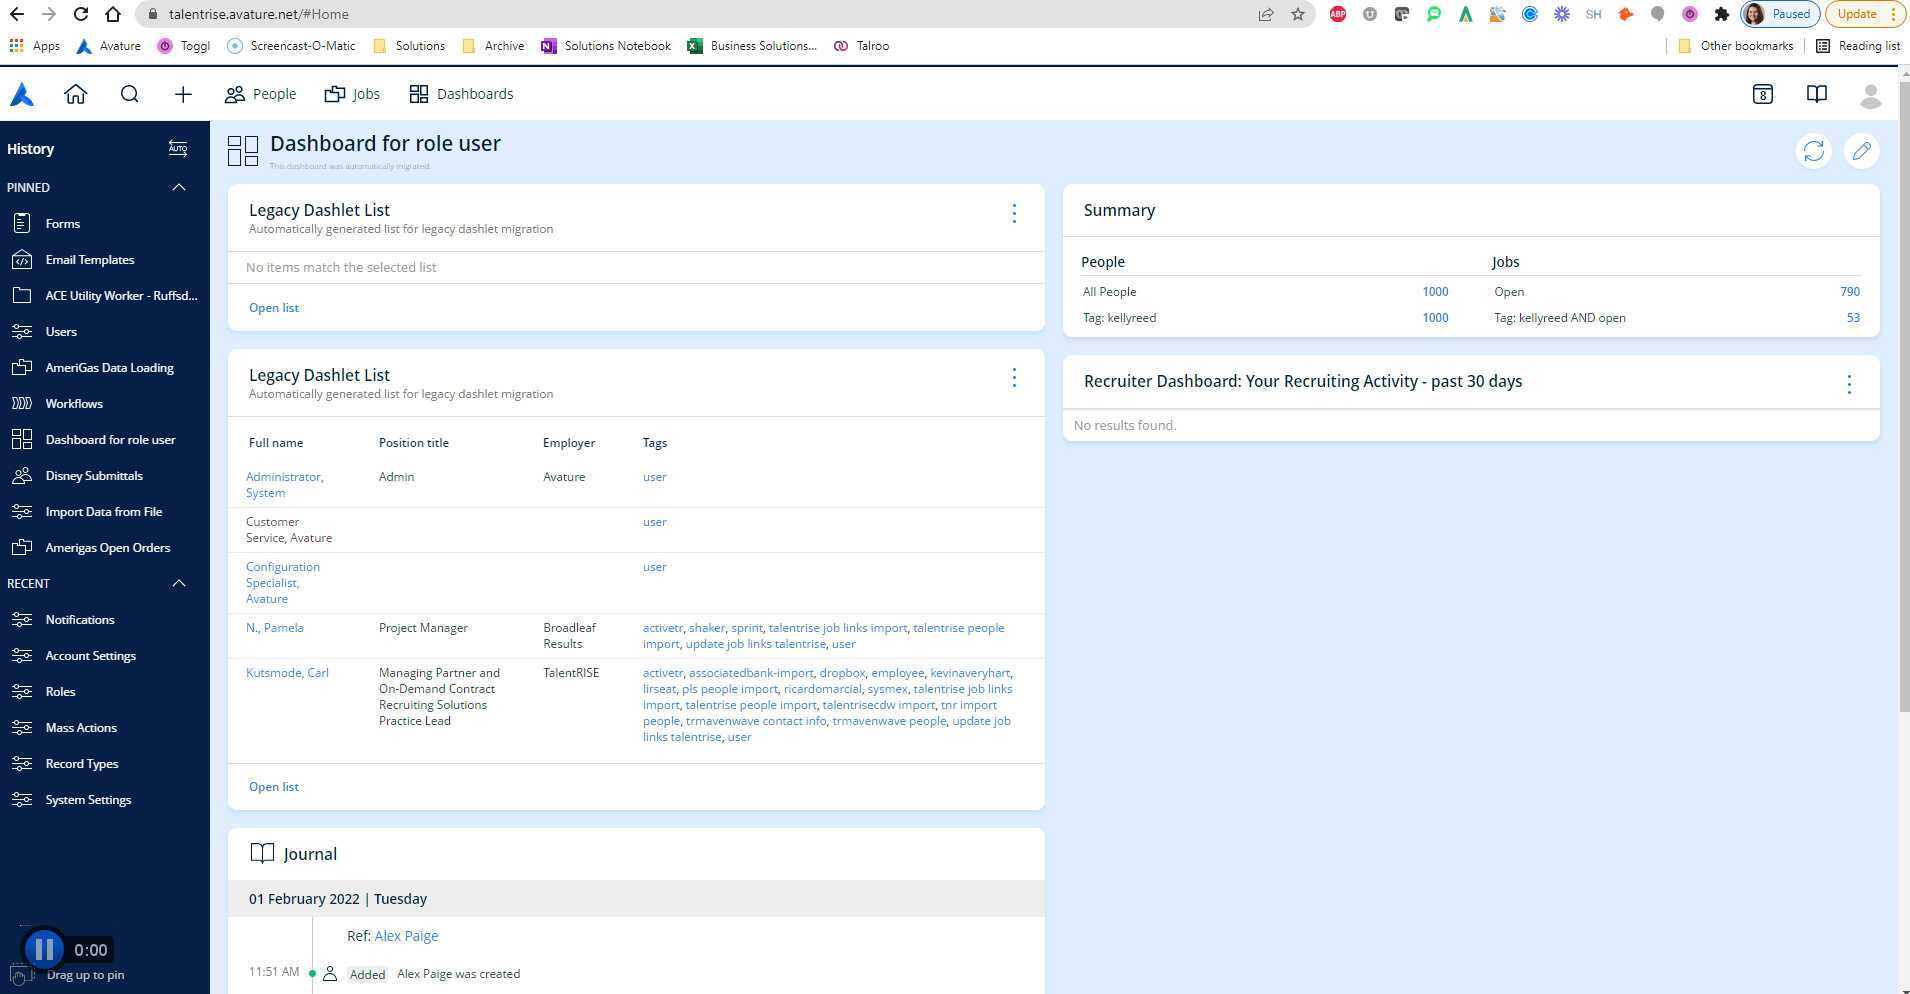Click Open list under Legacy Dashlet List
1910x994 pixels.
tap(273, 307)
